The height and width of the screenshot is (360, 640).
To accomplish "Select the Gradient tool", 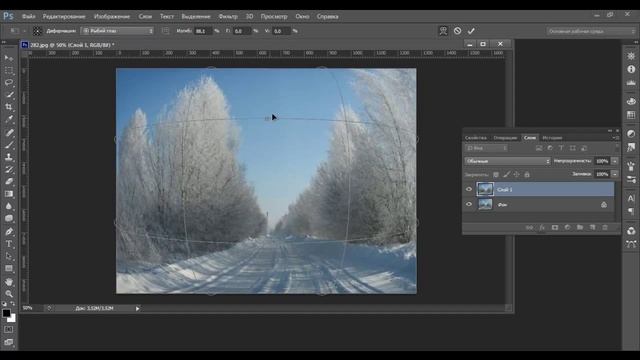I will click(x=9, y=194).
